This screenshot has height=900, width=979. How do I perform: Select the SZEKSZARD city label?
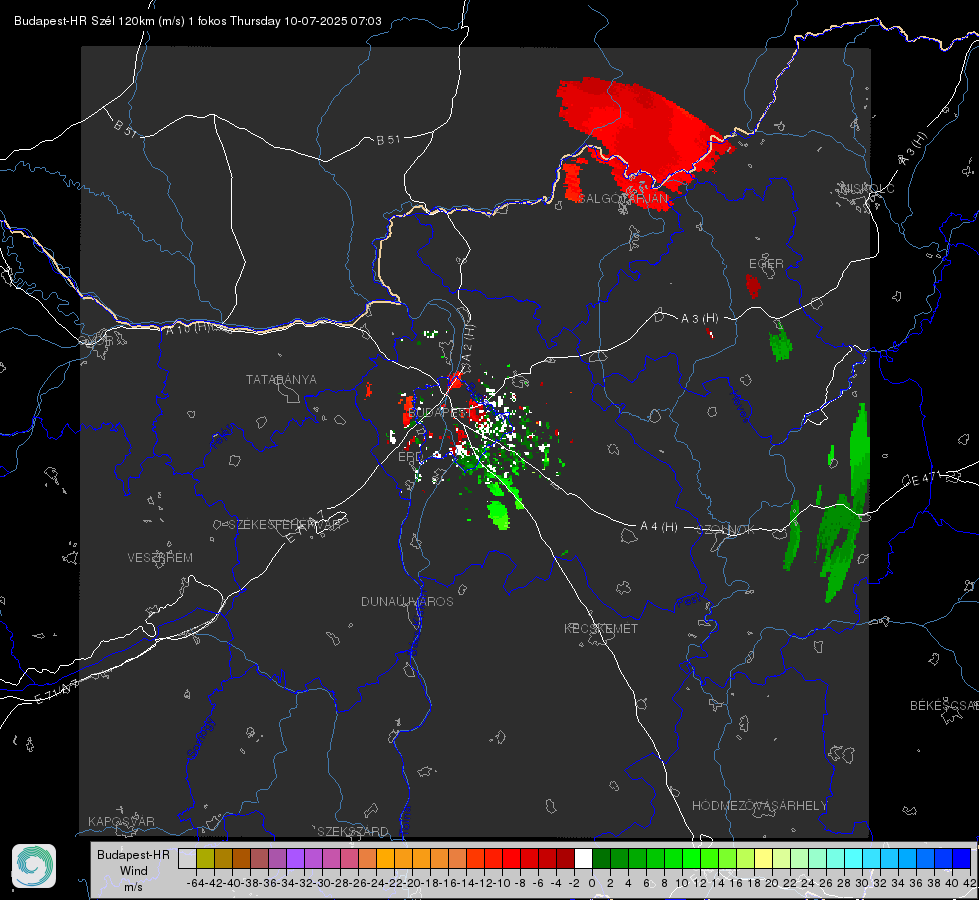(x=353, y=831)
